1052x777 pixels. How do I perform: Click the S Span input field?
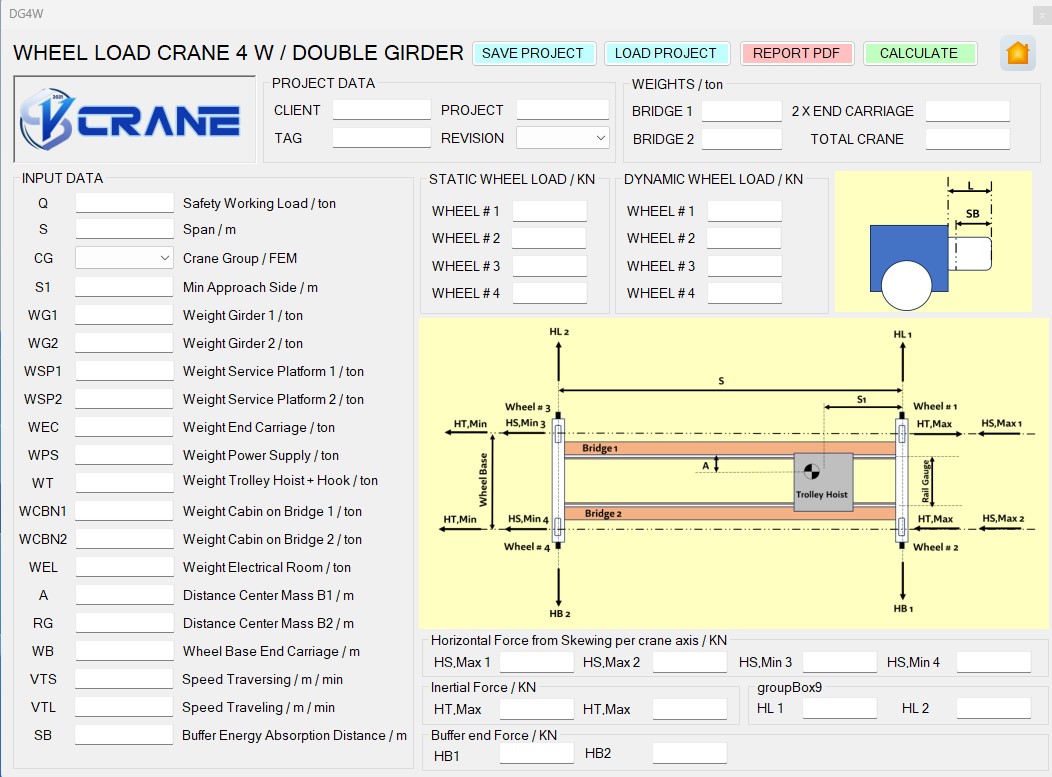point(124,229)
